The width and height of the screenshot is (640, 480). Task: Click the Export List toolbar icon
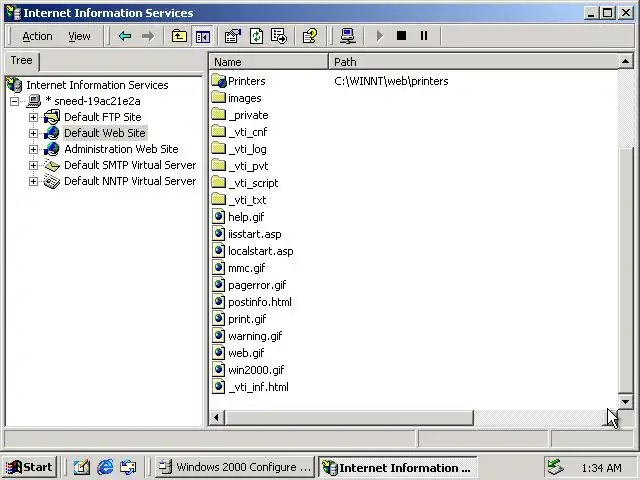point(279,36)
